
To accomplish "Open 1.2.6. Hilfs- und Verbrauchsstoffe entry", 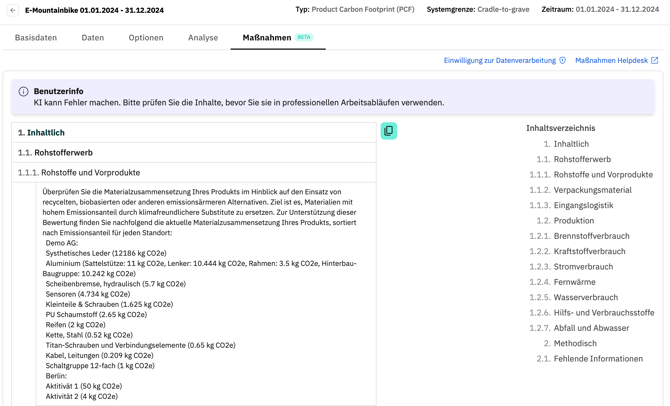I will point(592,313).
